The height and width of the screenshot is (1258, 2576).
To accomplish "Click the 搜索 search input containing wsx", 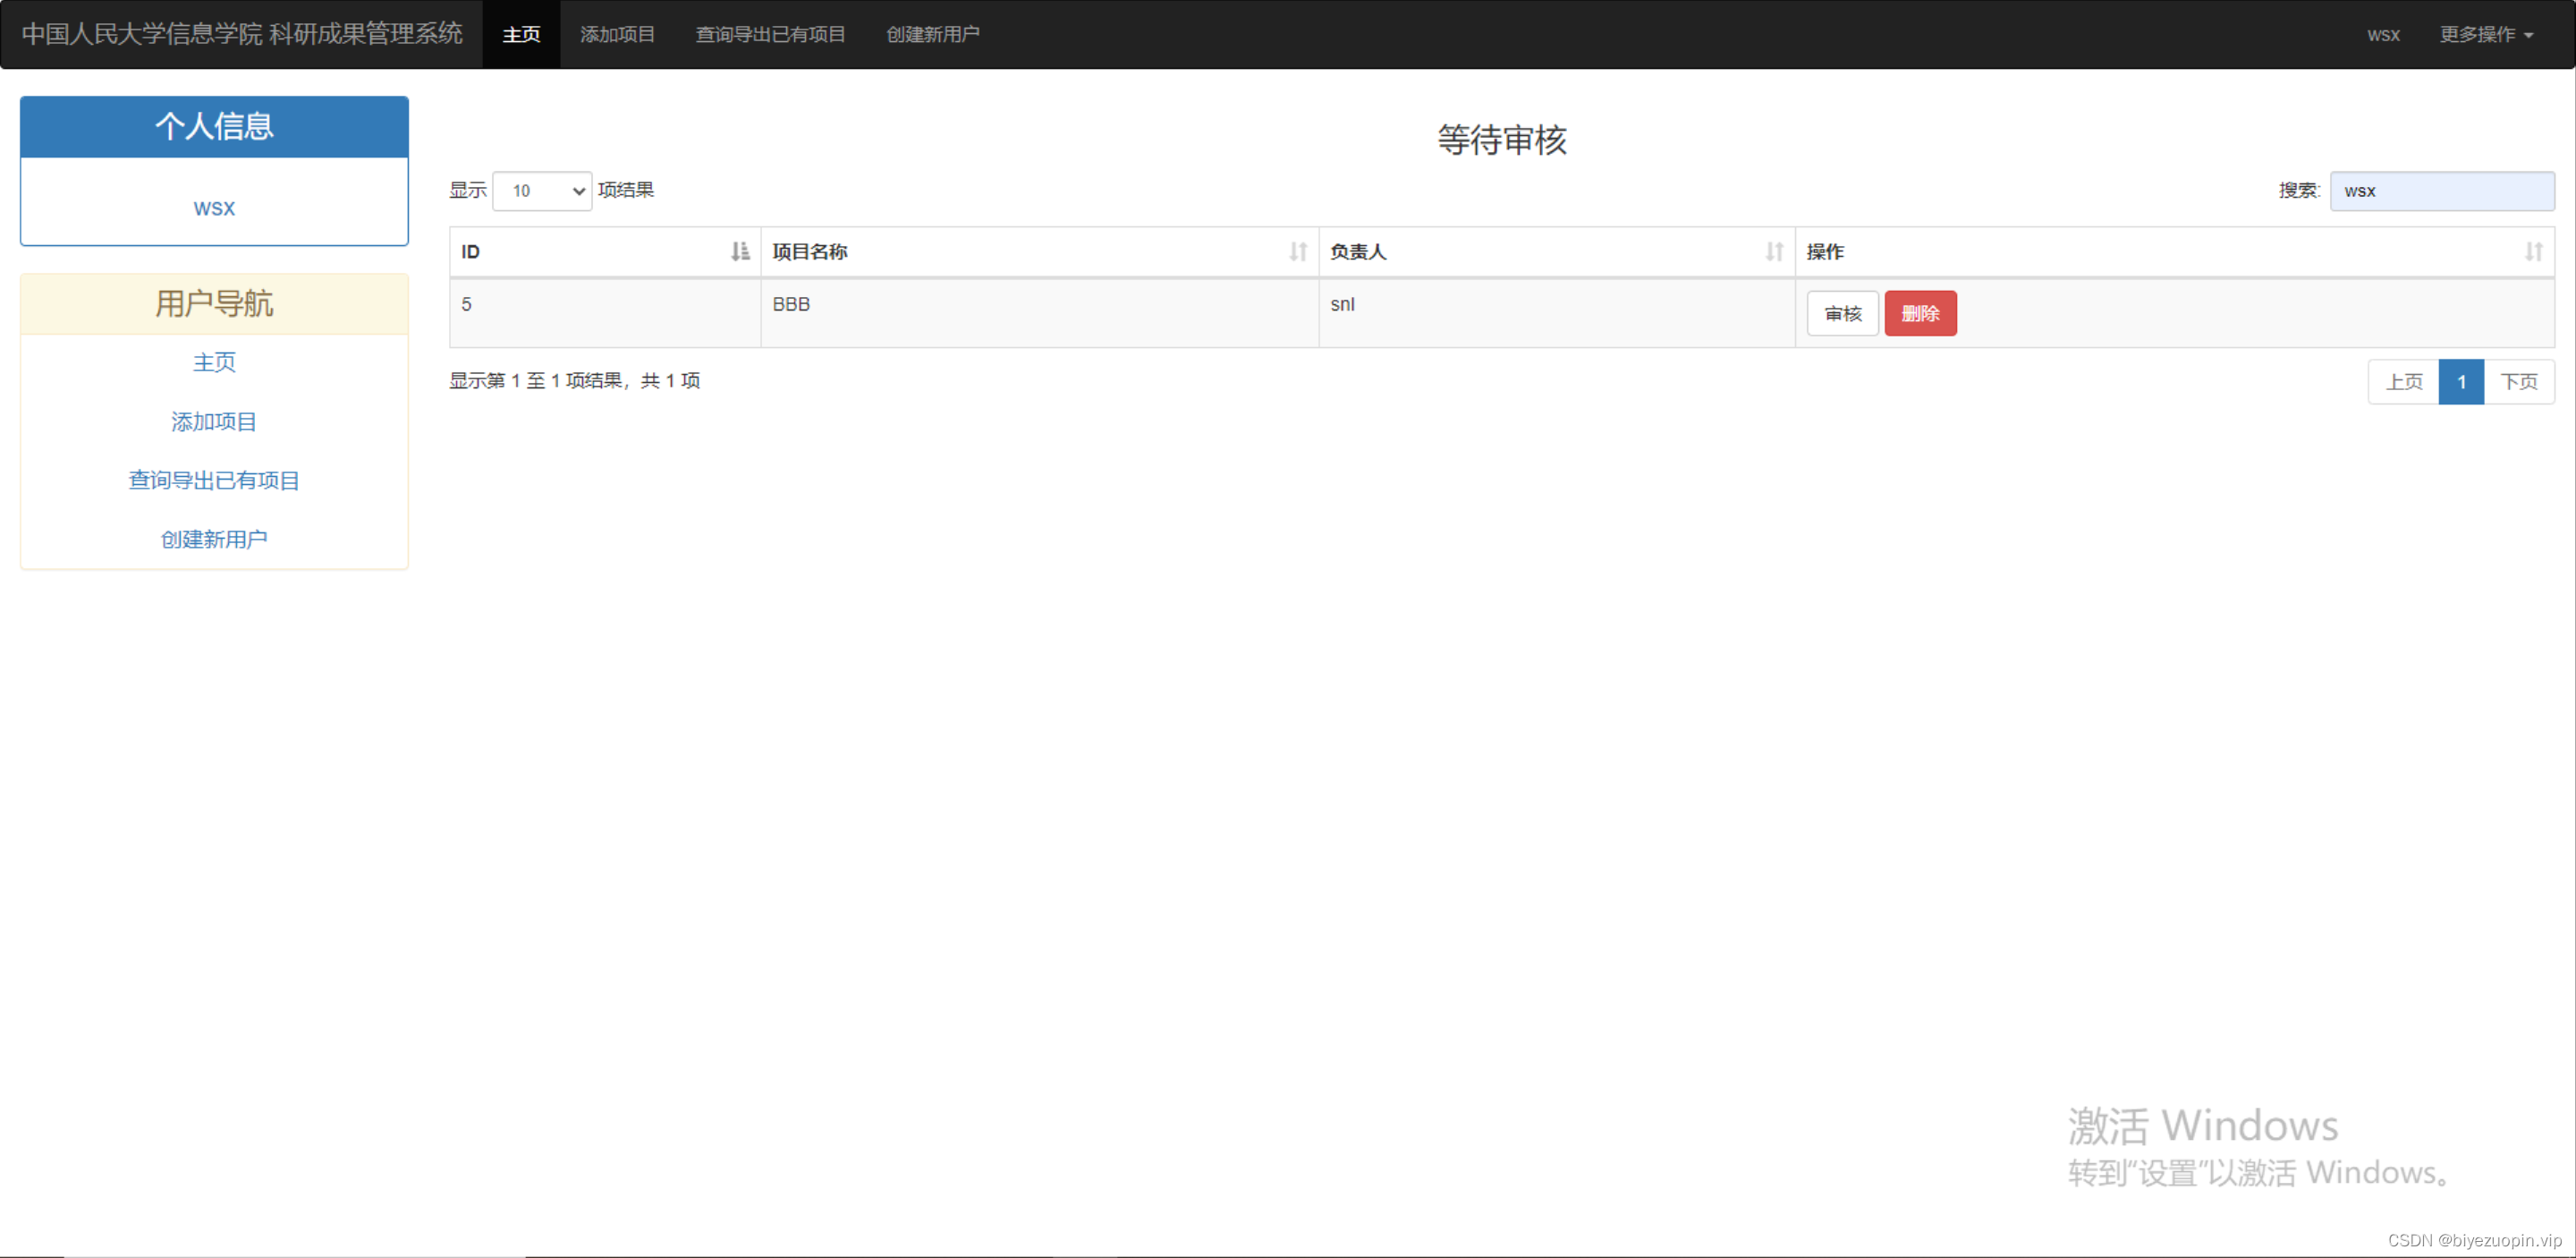I will click(2443, 190).
